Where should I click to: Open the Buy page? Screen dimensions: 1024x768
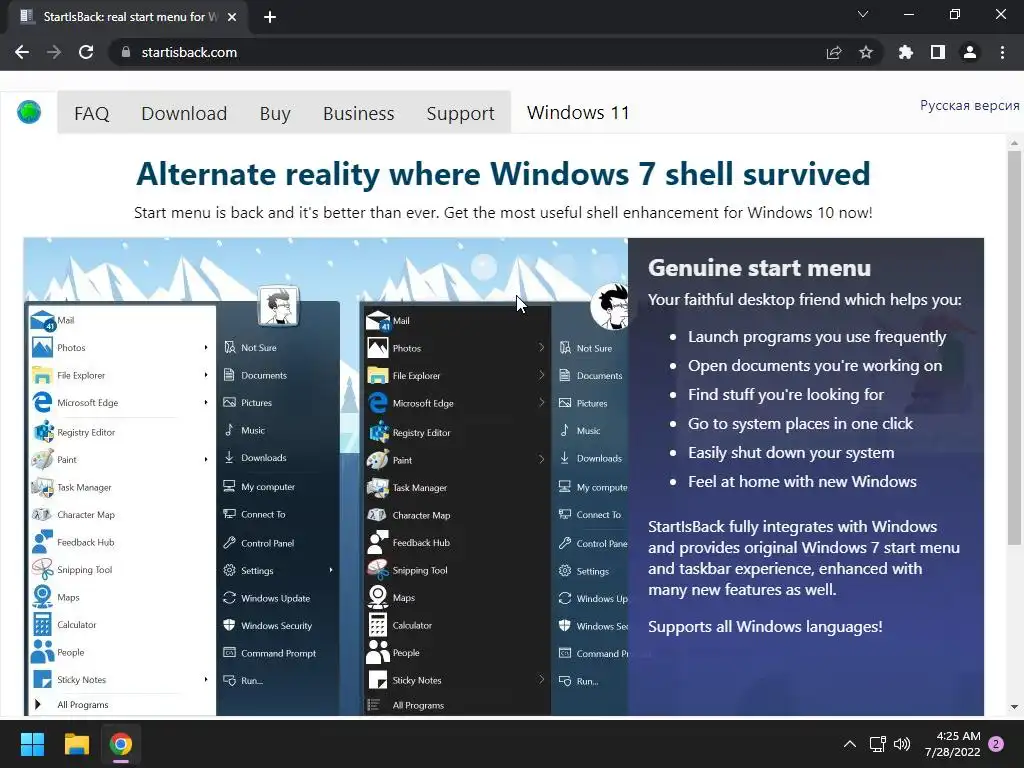point(275,114)
